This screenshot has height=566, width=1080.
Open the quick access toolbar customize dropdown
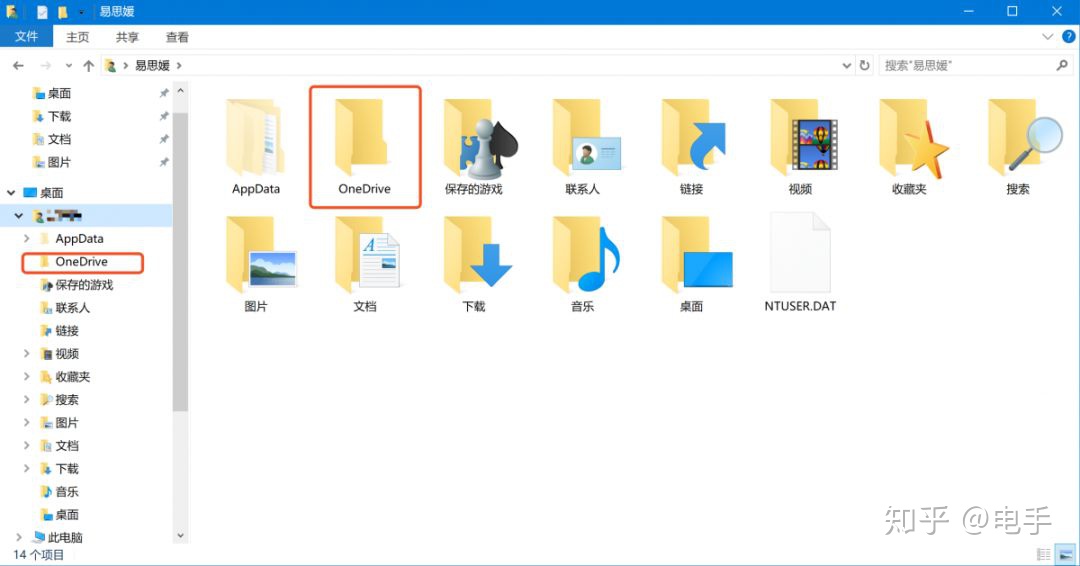[x=81, y=12]
